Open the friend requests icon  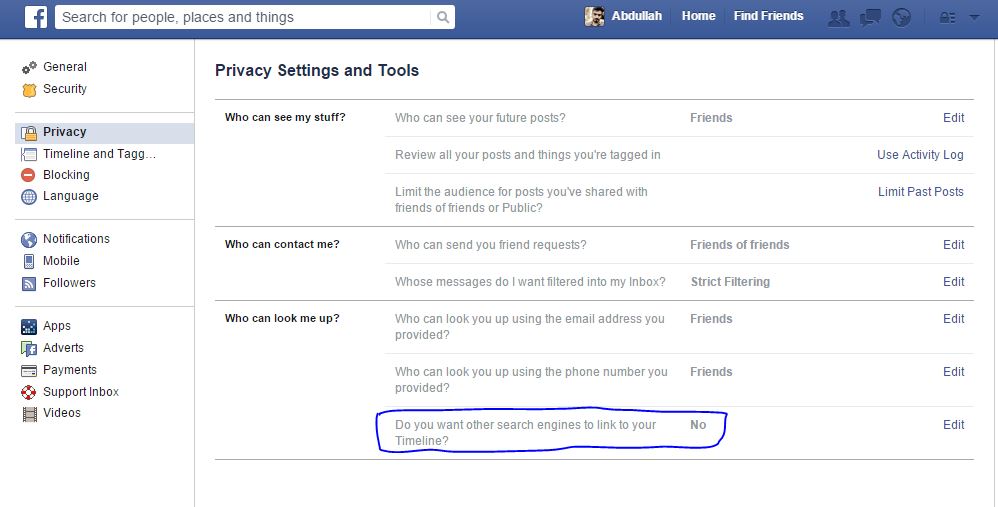(838, 18)
